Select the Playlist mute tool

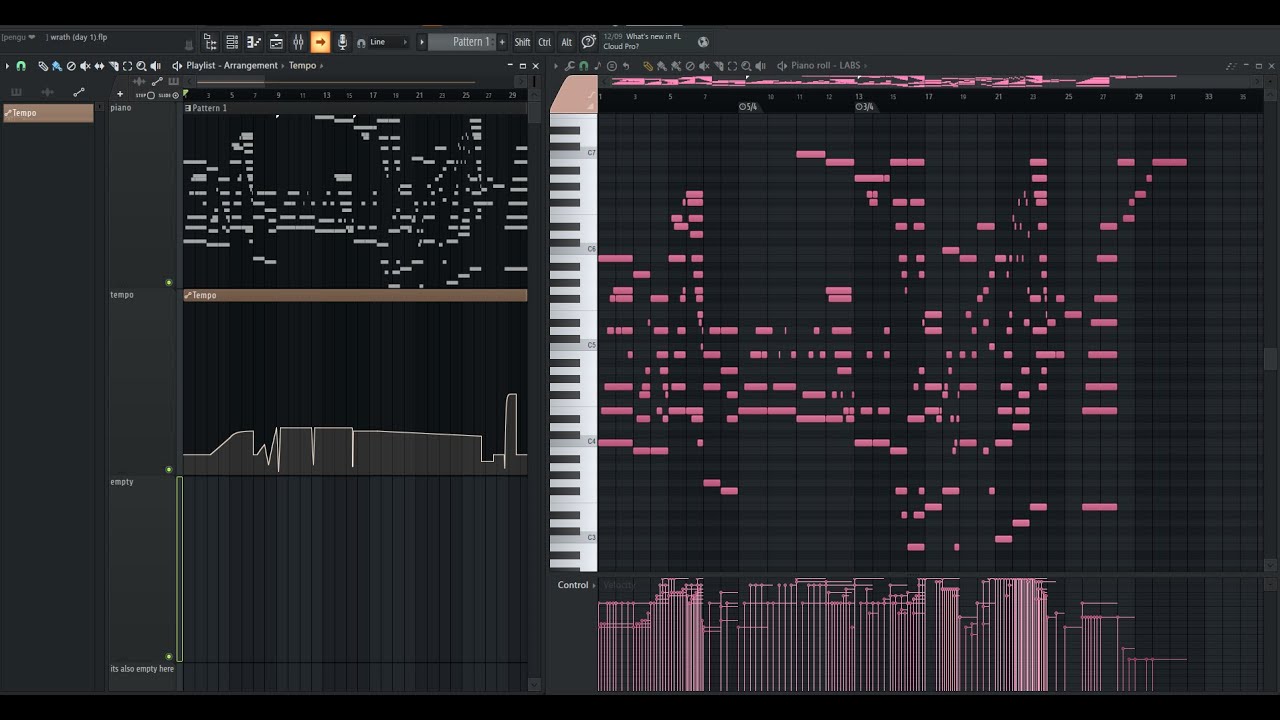(85, 66)
